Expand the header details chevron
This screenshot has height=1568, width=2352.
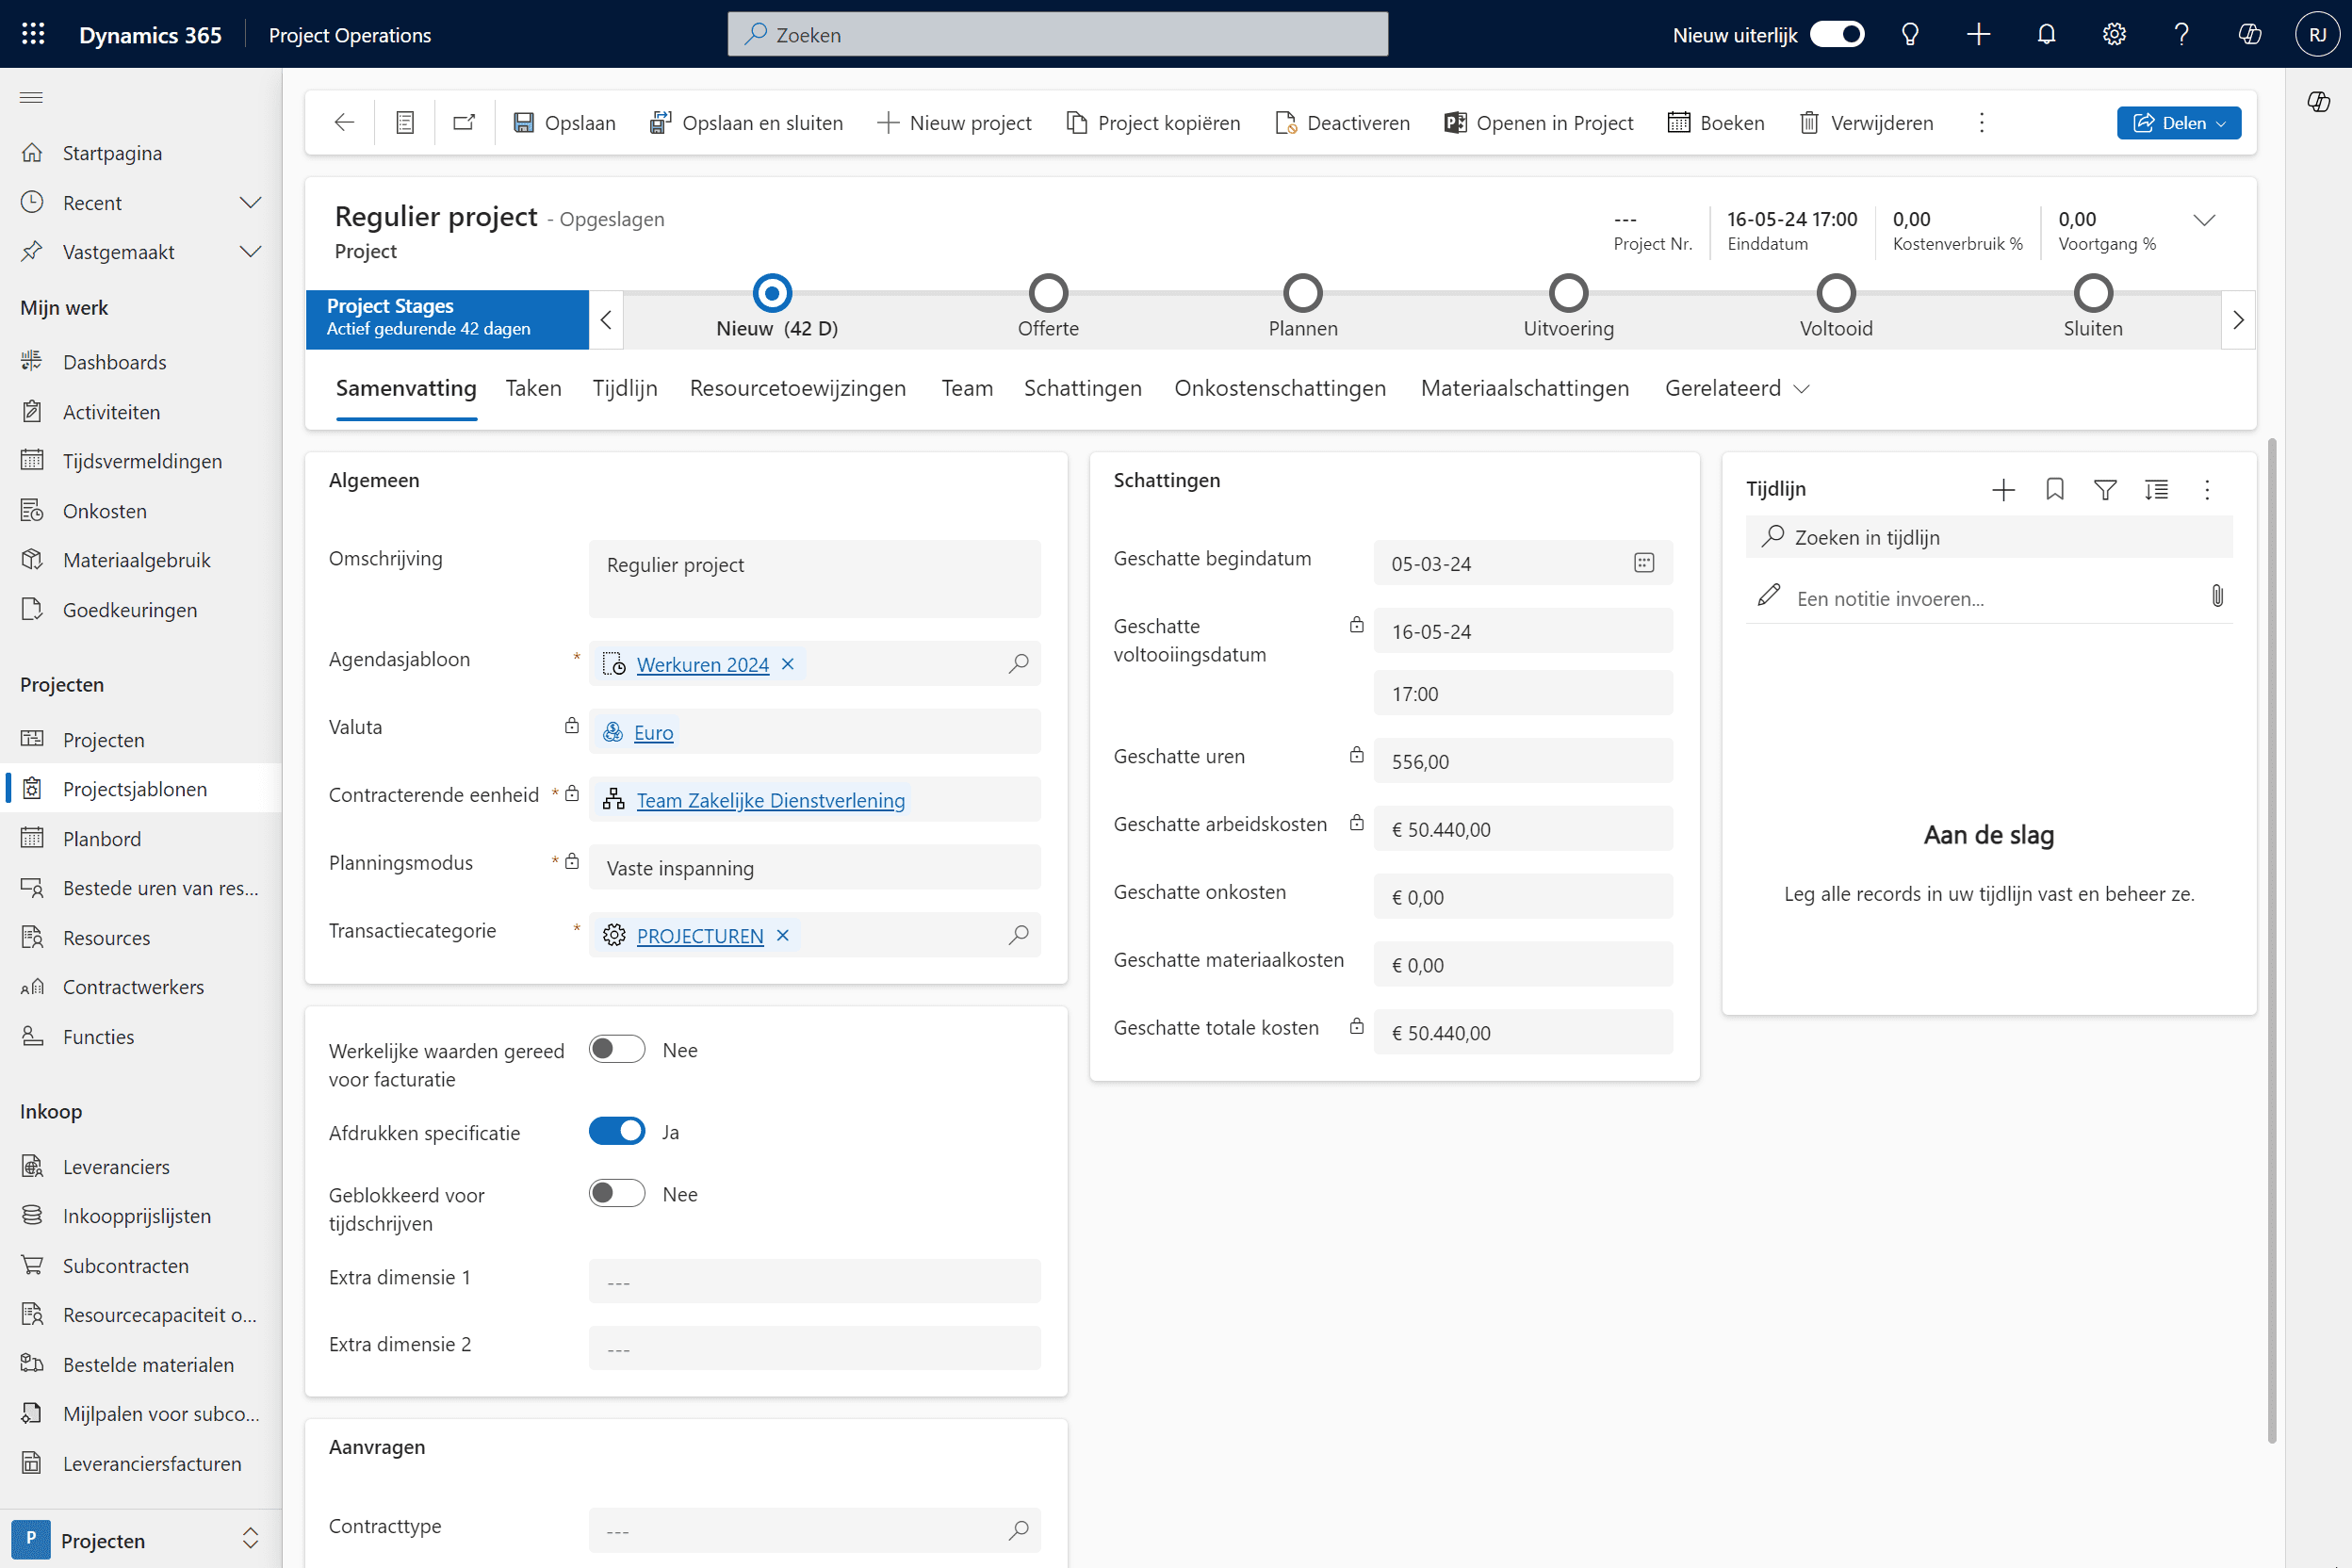click(2204, 220)
